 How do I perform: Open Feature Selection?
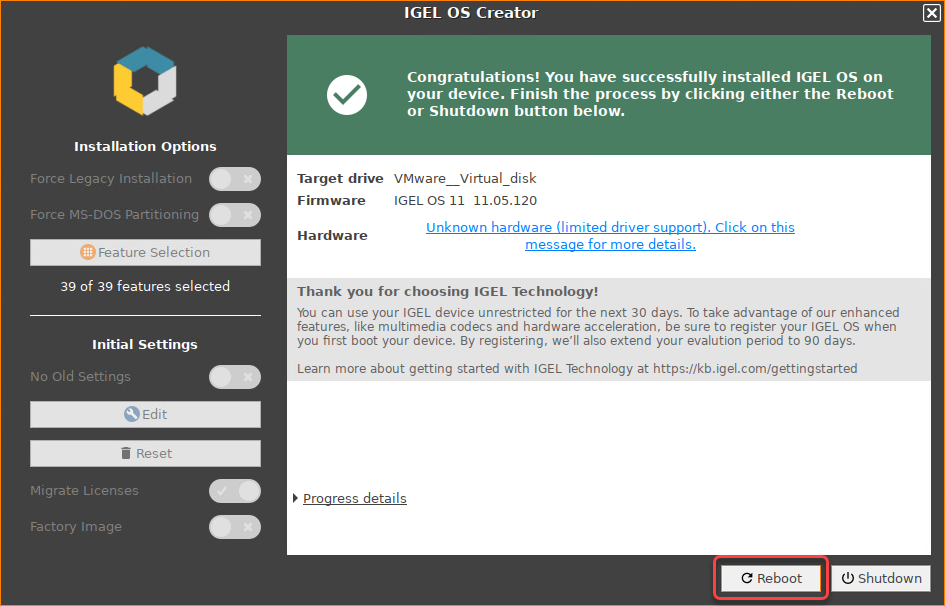[145, 252]
